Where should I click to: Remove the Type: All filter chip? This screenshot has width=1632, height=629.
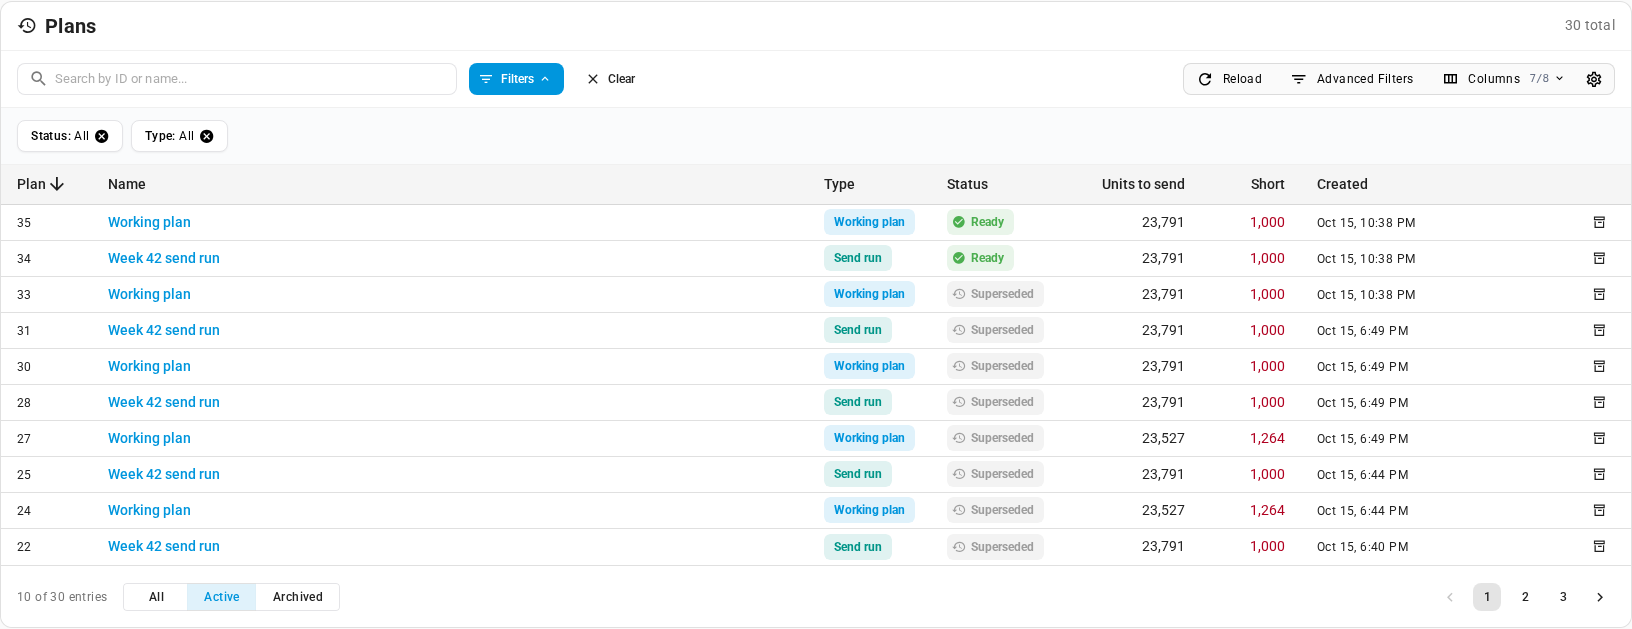tap(207, 136)
